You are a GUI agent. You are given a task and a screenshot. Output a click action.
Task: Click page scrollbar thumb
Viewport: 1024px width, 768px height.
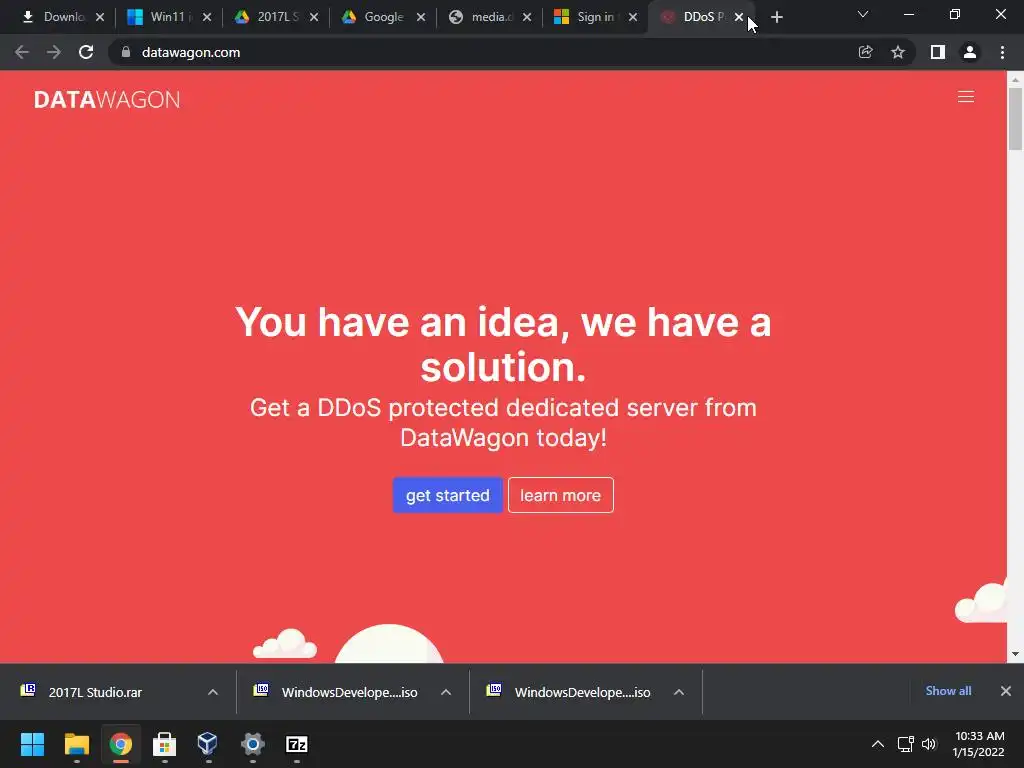pyautogui.click(x=1015, y=119)
